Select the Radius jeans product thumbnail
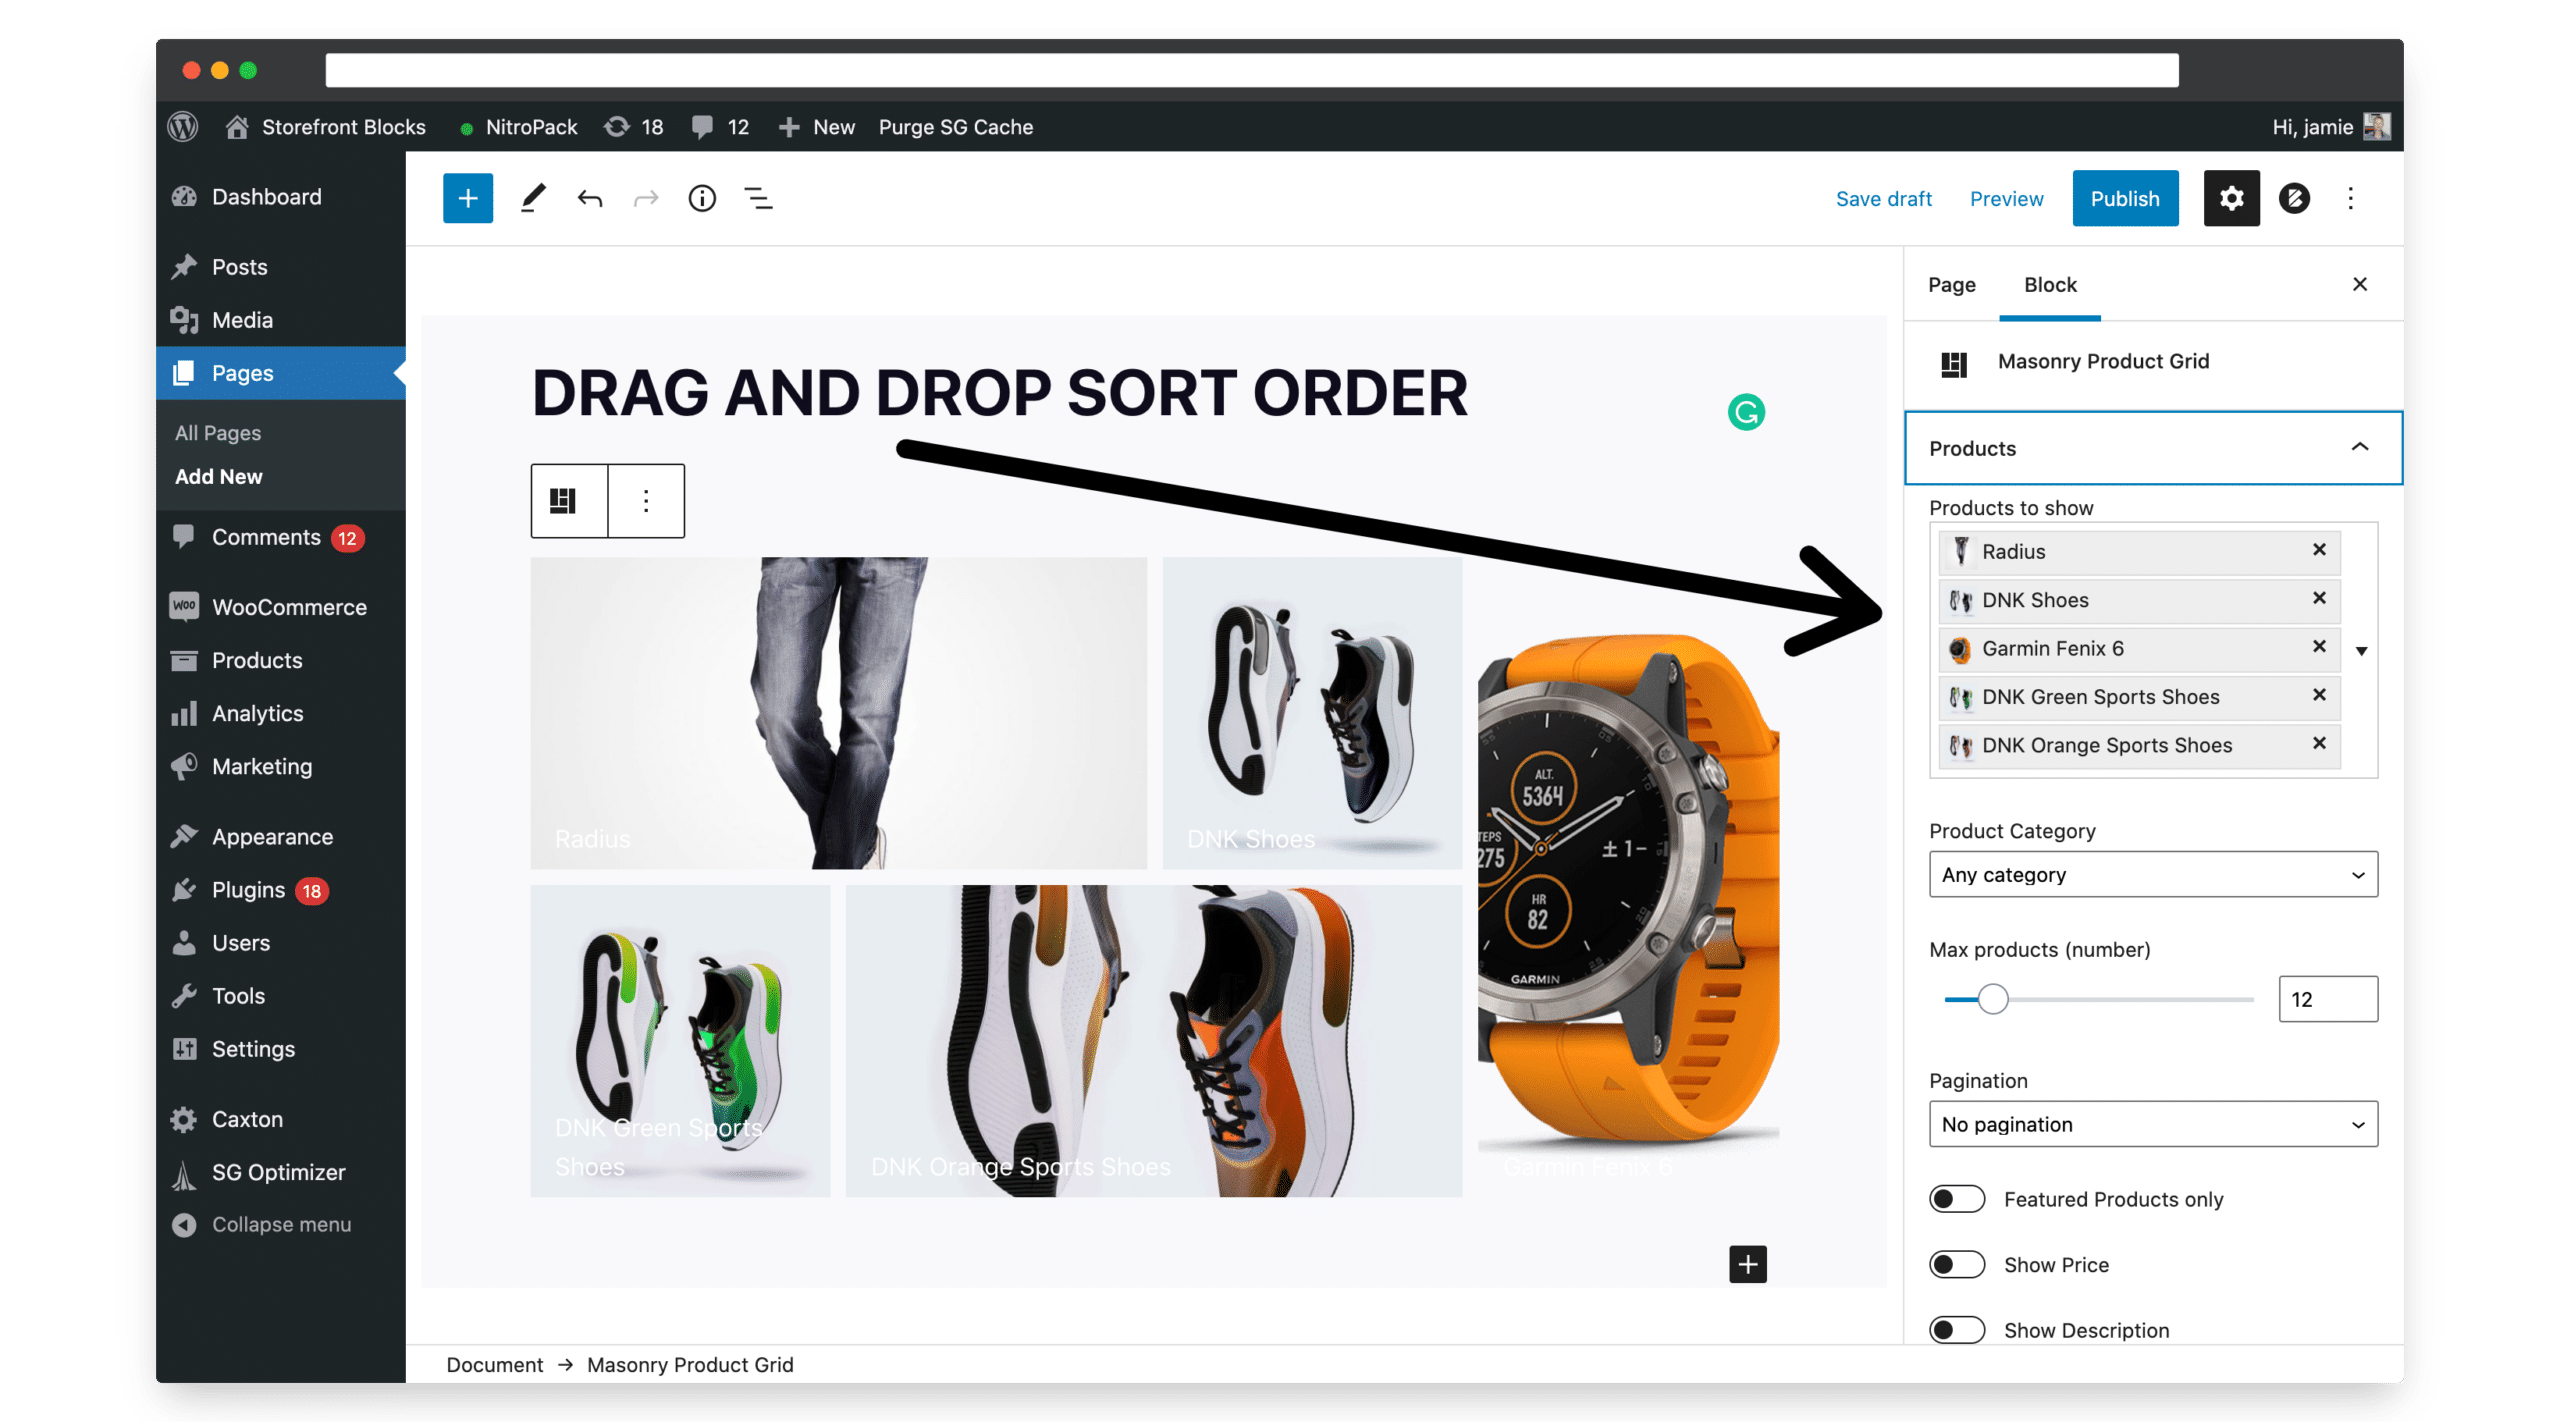The image size is (2560, 1422). (838, 713)
